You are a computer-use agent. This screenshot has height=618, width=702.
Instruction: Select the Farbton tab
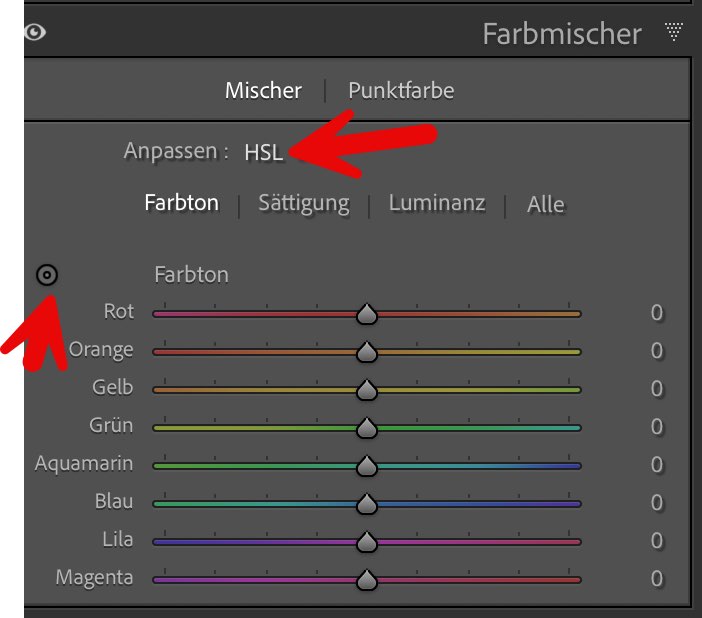click(x=182, y=203)
